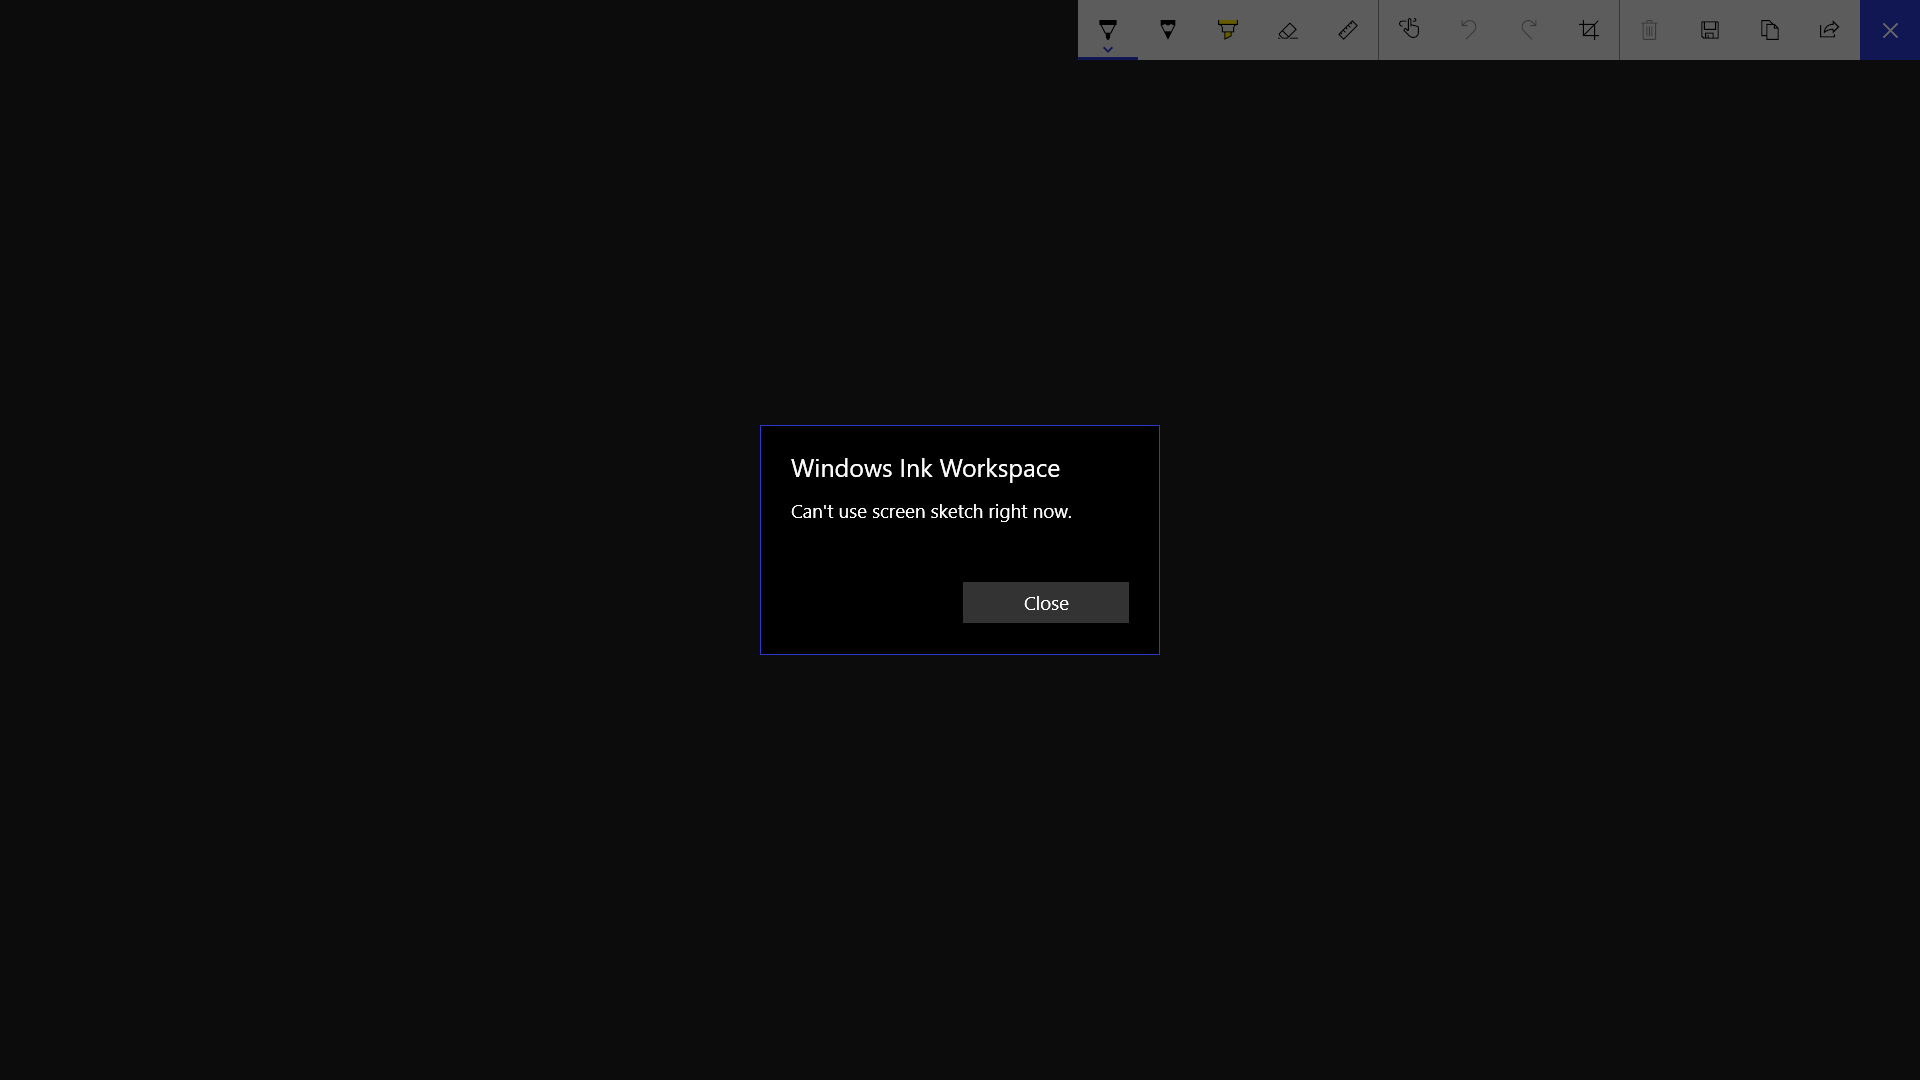Exit screen sketch with the X button
This screenshot has width=1920, height=1080.
tap(1890, 30)
